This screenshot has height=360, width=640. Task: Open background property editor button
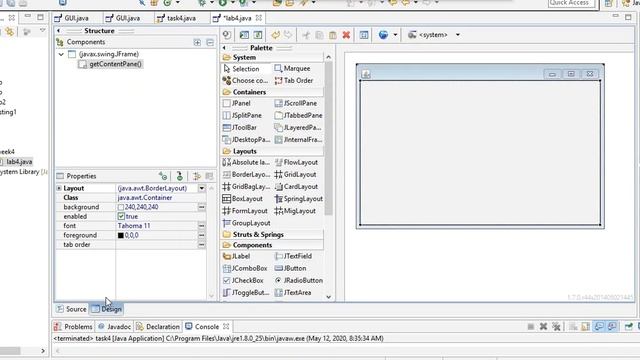(x=202, y=207)
